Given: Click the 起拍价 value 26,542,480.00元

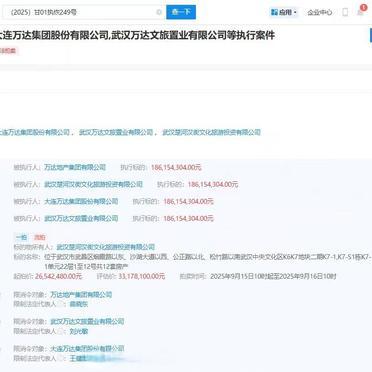Looking at the screenshot, I should click(58, 276).
